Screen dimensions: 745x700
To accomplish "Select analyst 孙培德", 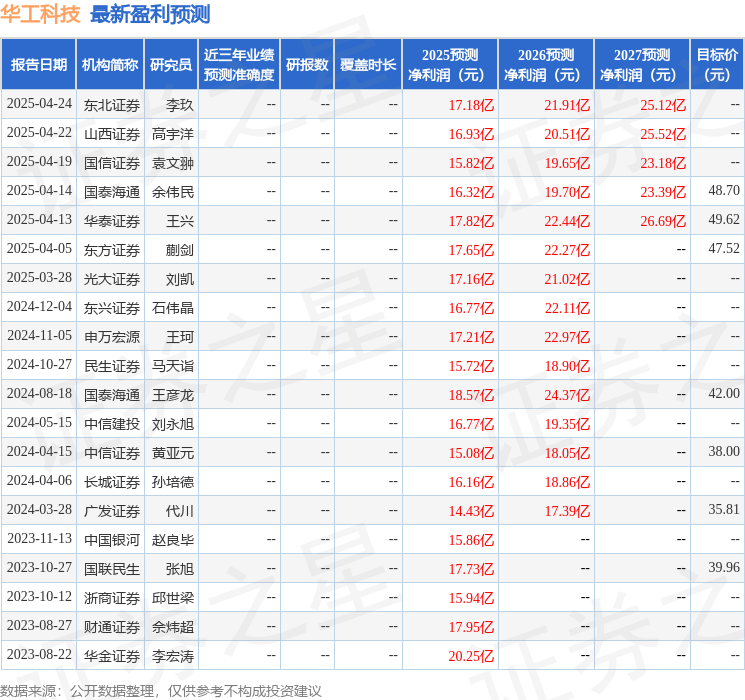I will pyautogui.click(x=173, y=482).
